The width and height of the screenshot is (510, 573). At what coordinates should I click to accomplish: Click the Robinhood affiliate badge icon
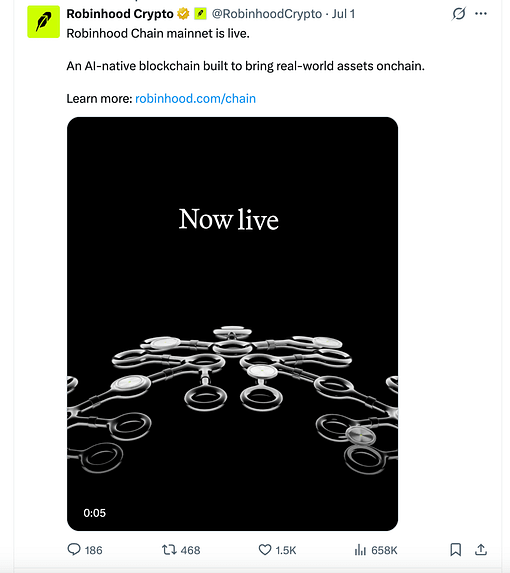click(200, 14)
